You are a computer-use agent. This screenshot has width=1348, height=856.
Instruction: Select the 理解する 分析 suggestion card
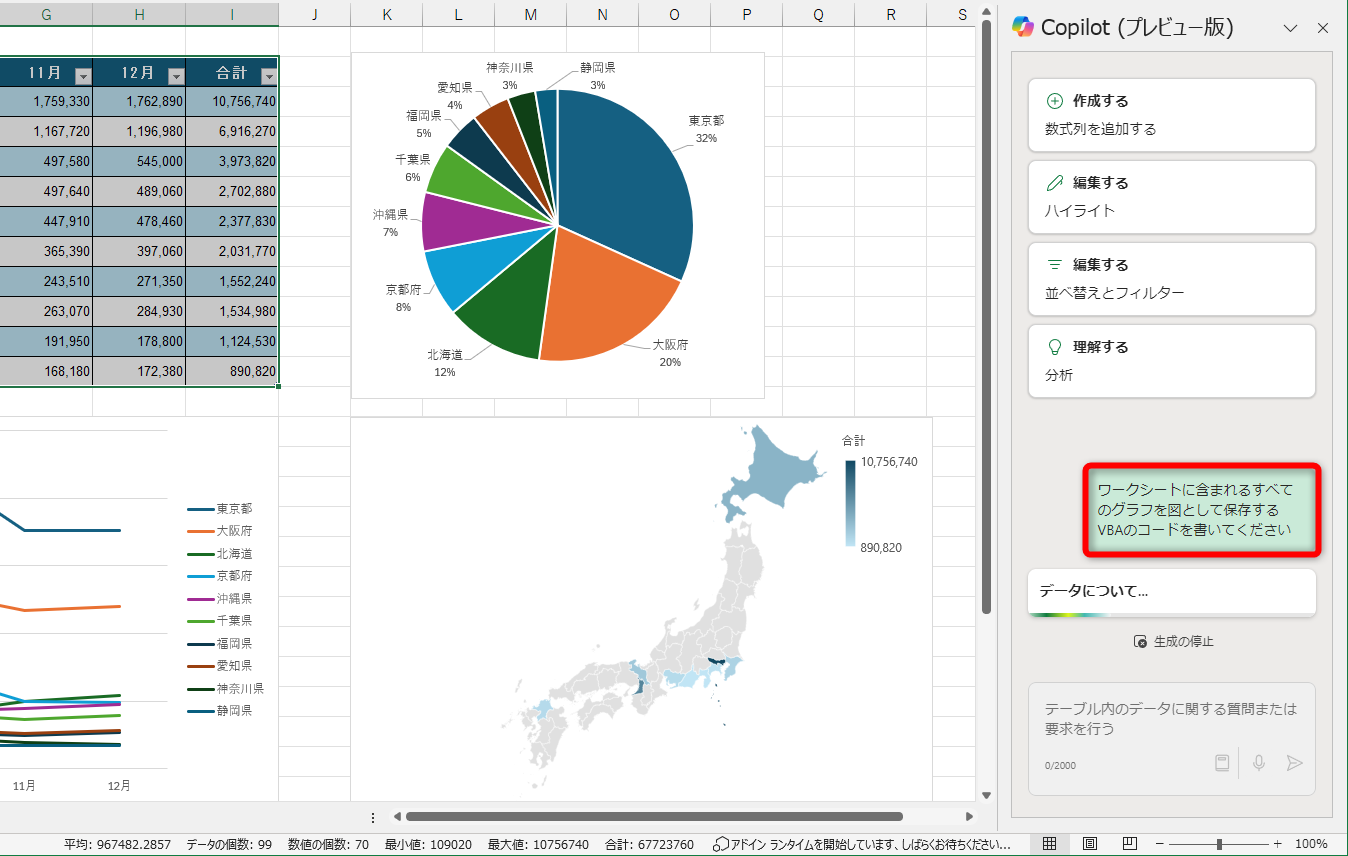coord(1171,360)
